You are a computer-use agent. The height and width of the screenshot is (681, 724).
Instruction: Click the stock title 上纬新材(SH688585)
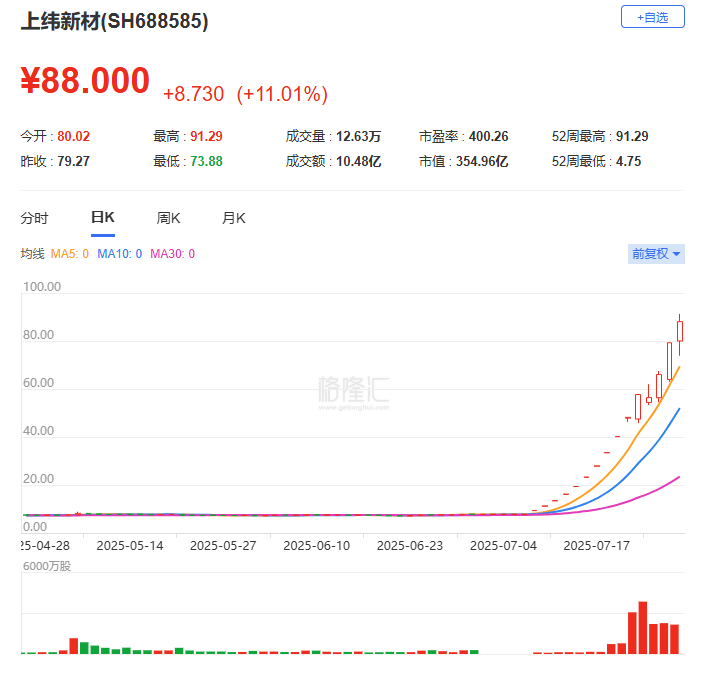[x=115, y=21]
